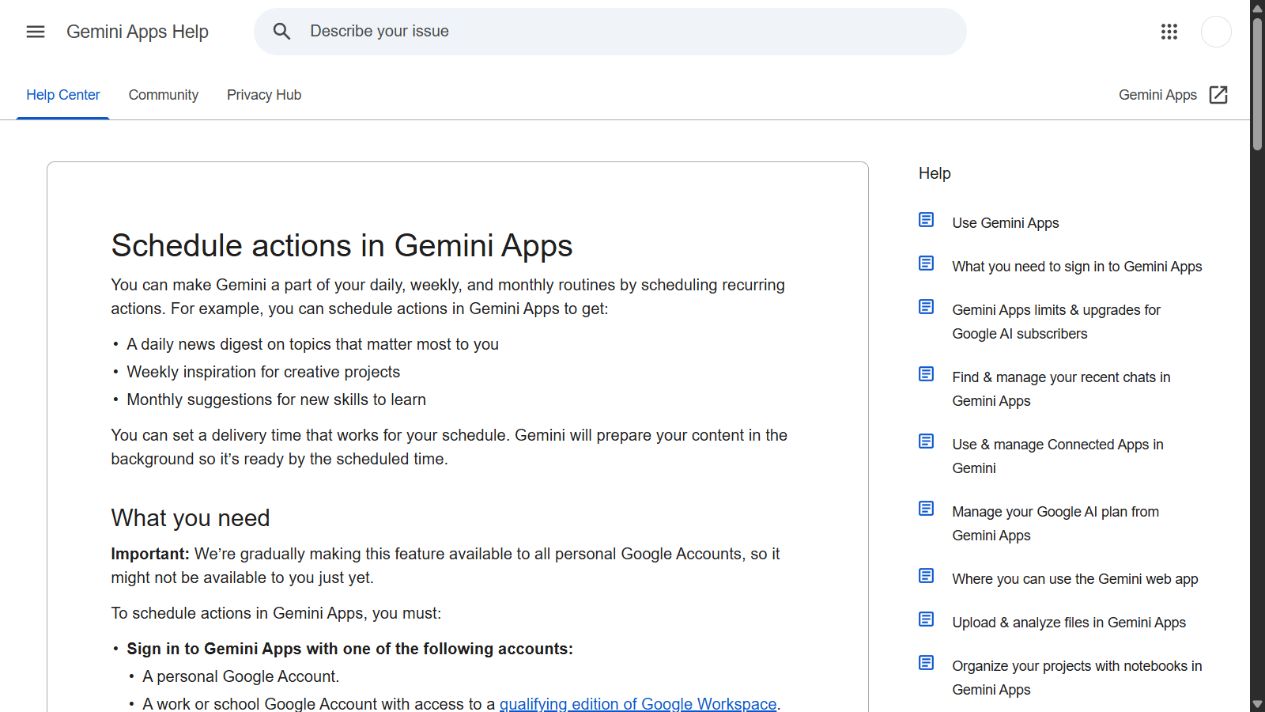Screen dimensions: 1265x712
Task: Open the hamburger main menu
Action: (x=35, y=31)
